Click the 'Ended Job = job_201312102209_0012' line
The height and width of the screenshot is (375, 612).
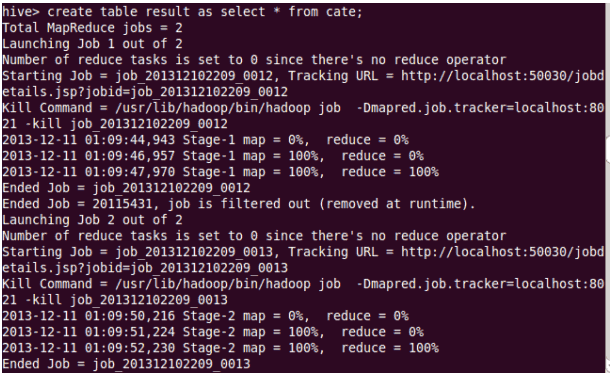[x=126, y=188]
